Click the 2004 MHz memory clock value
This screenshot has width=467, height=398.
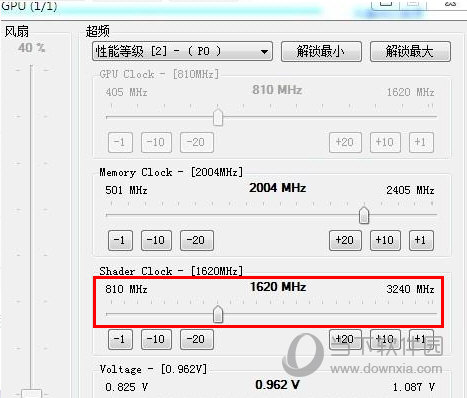(277, 188)
